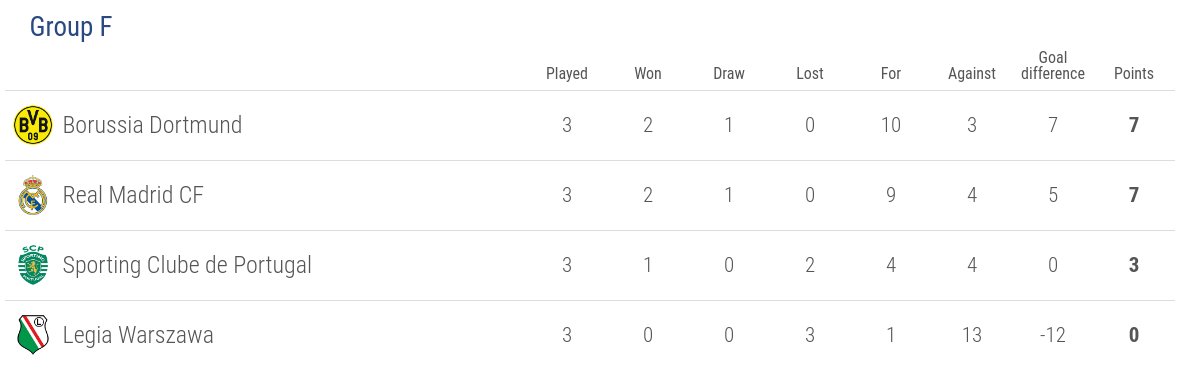This screenshot has width=1179, height=377.
Task: Click the Group F heading
Action: pyautogui.click(x=71, y=26)
